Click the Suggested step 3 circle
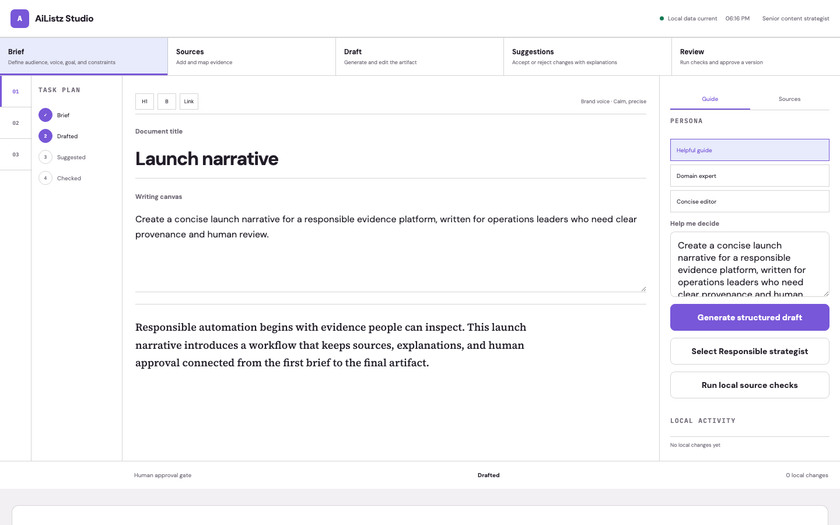Image resolution: width=840 pixels, height=525 pixels. 46,157
